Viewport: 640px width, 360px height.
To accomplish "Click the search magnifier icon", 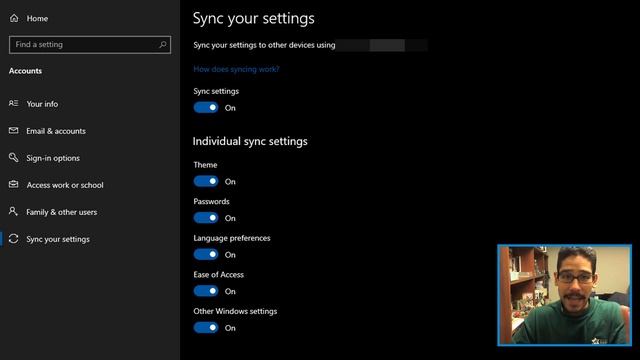I will pyautogui.click(x=162, y=44).
